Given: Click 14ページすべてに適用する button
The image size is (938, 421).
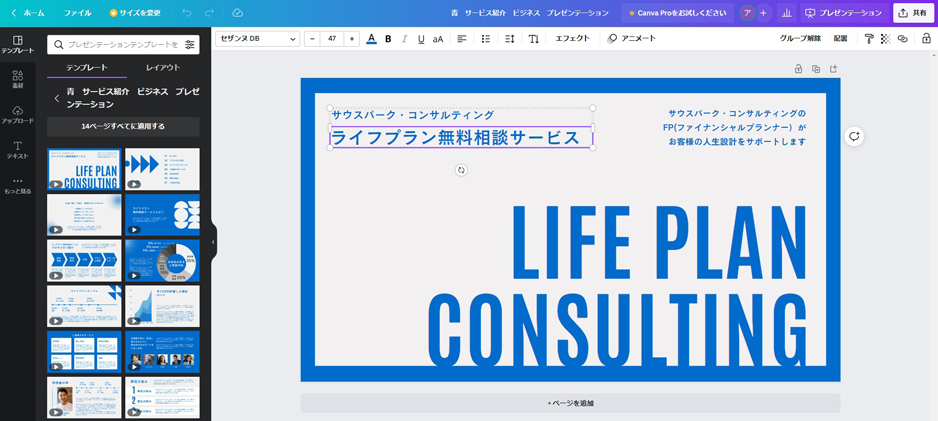Looking at the screenshot, I should pyautogui.click(x=123, y=127).
